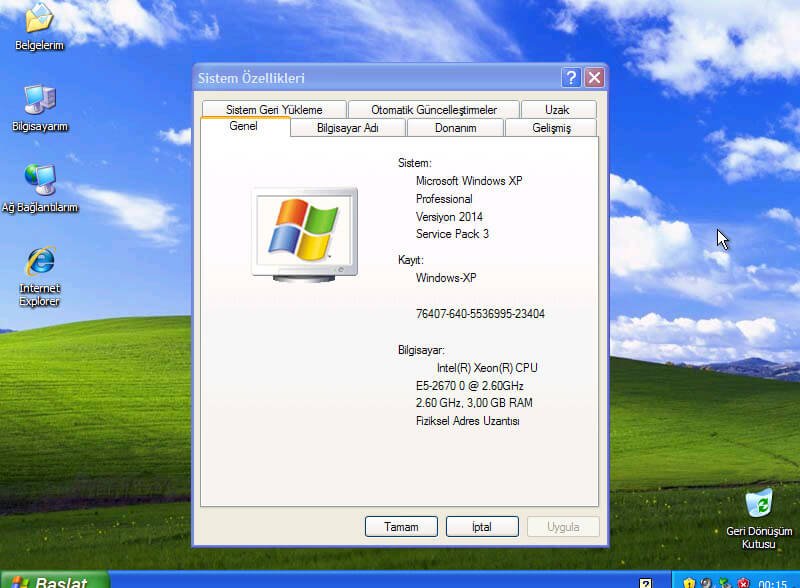Click the 'Microsoft Windows XP' text
Screen dimensions: 800x588
(x=469, y=181)
